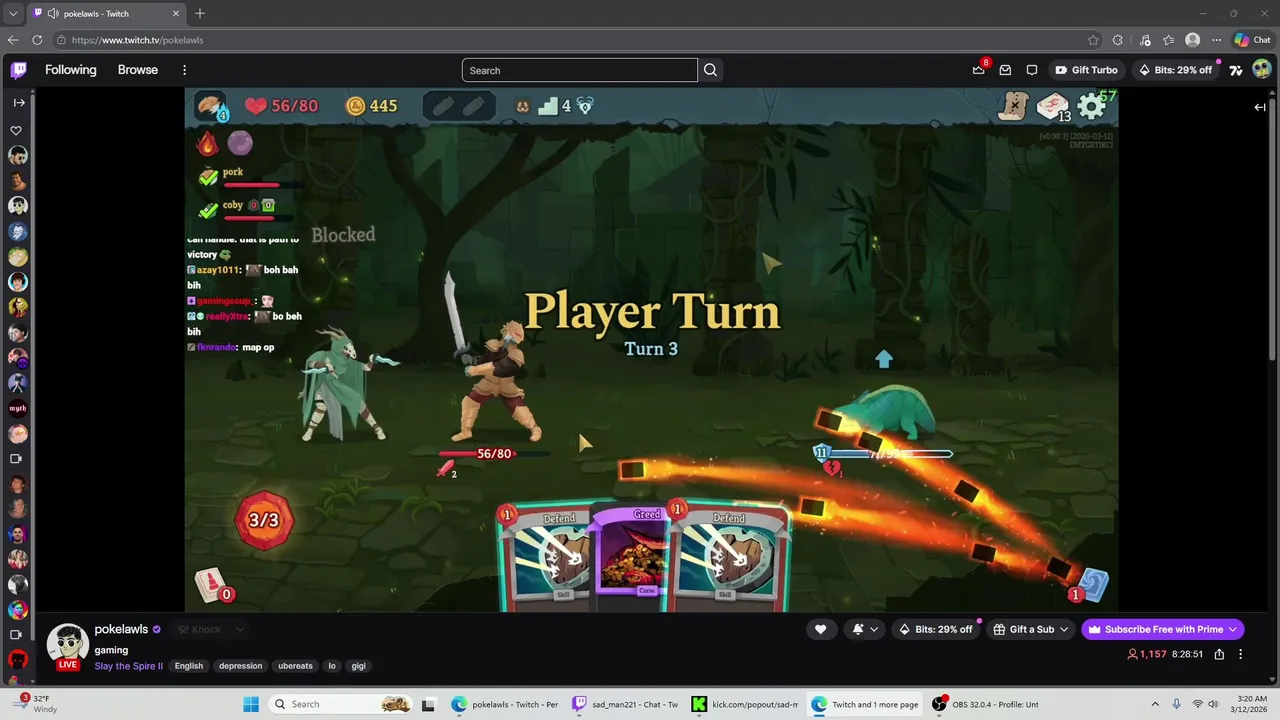1280x720 pixels.
Task: Click the Gift Turbo button
Action: [x=1086, y=70]
